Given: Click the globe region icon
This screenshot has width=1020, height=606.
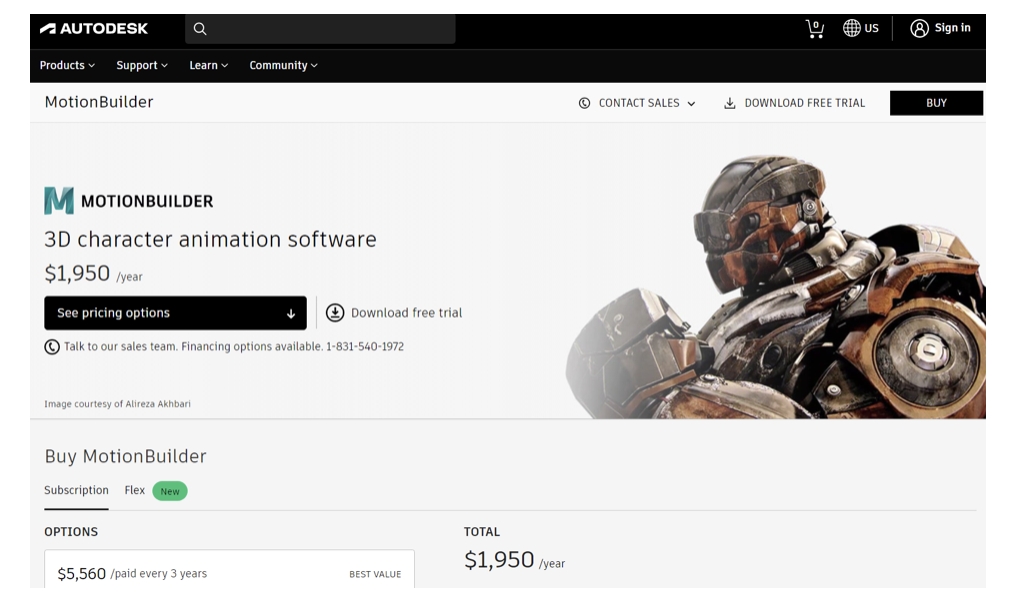Looking at the screenshot, I should [852, 28].
